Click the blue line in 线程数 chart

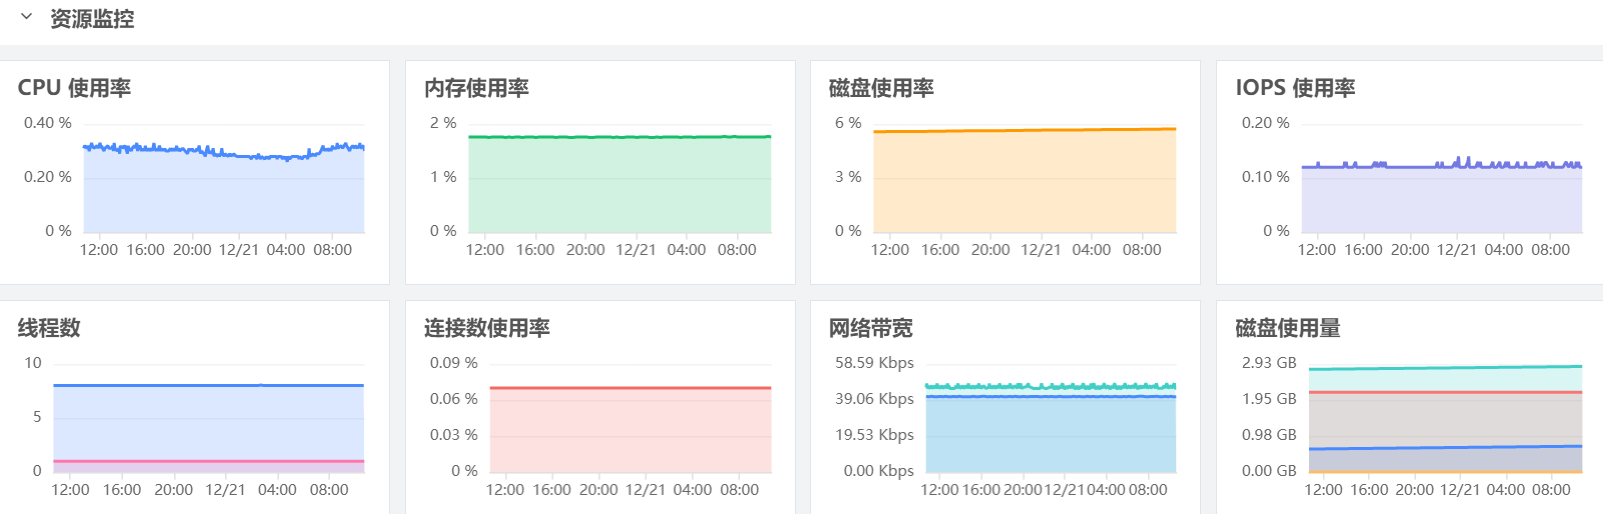[x=208, y=385]
